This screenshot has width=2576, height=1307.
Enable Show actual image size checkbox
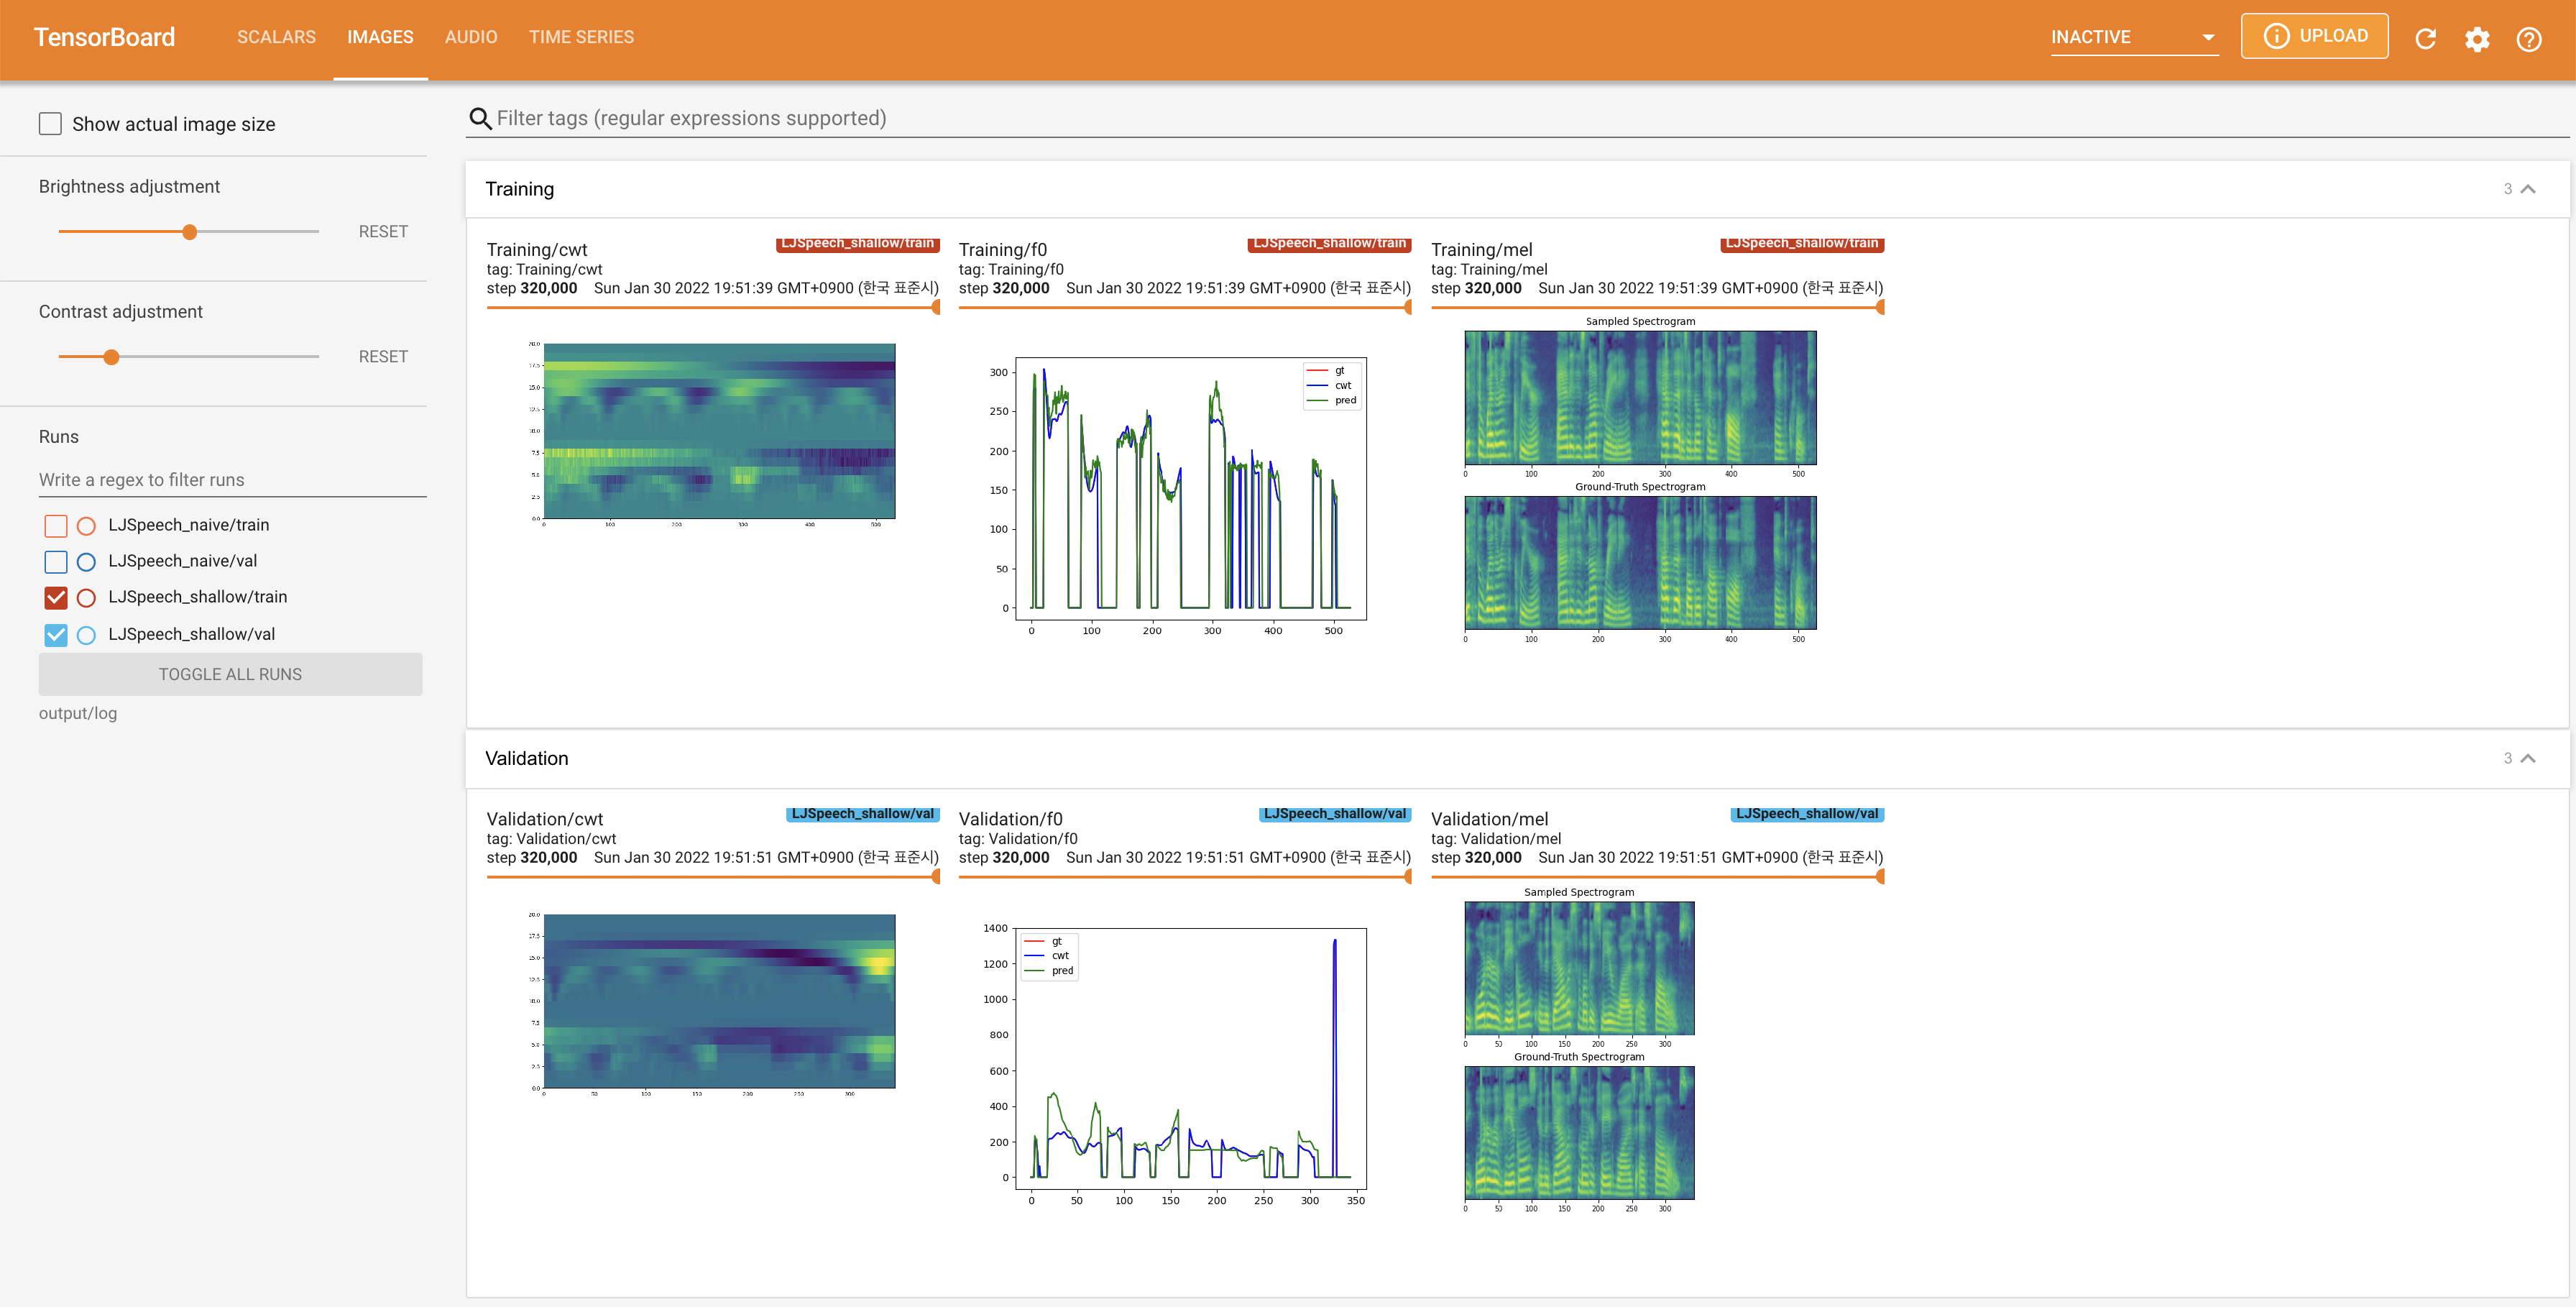[x=50, y=124]
